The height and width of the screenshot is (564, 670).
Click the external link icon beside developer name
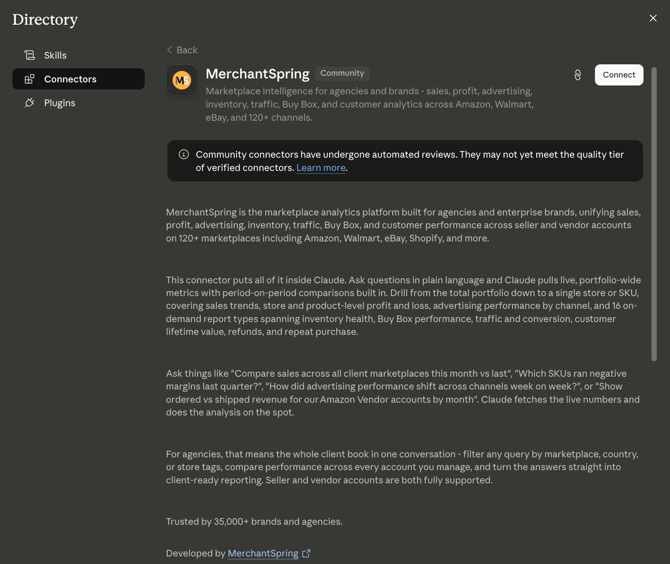[x=306, y=553]
